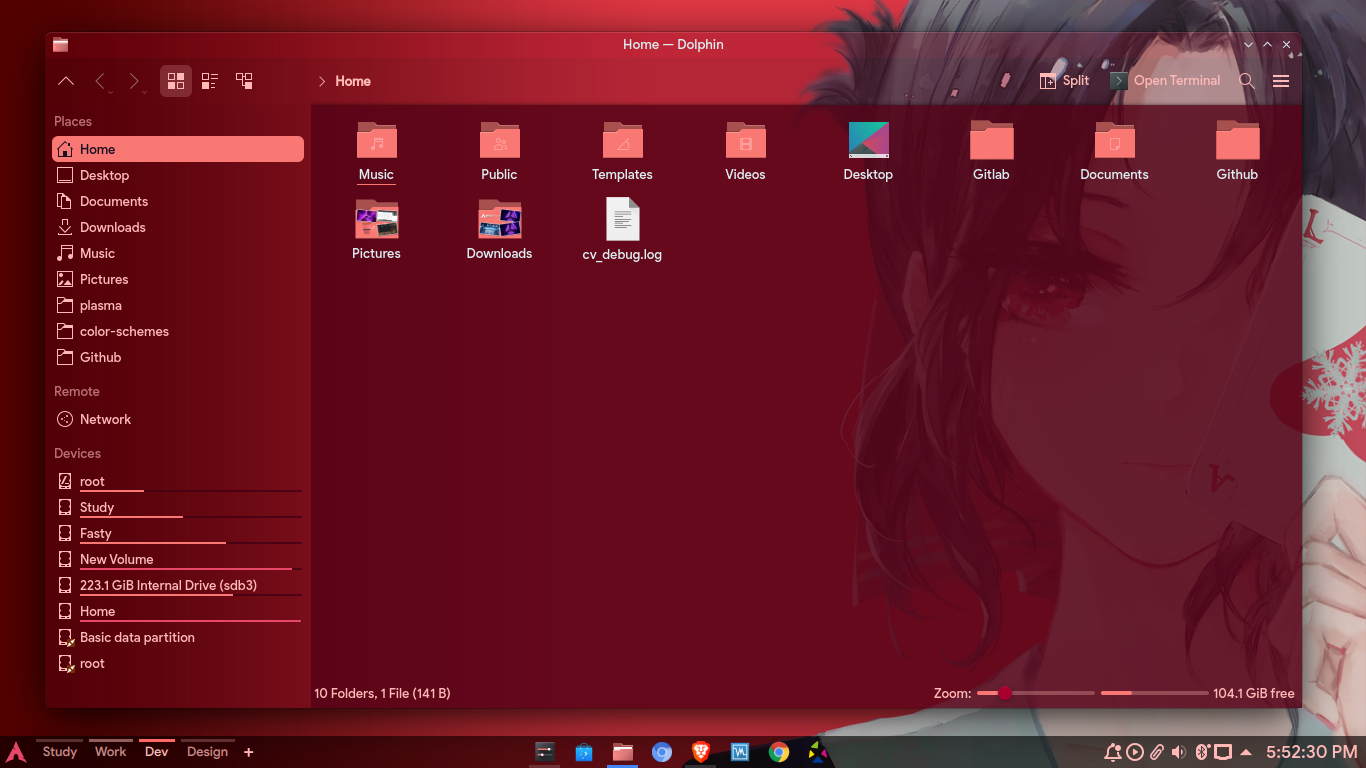This screenshot has height=768, width=1366.
Task: Open Downloads in the Places panel
Action: click(178, 227)
